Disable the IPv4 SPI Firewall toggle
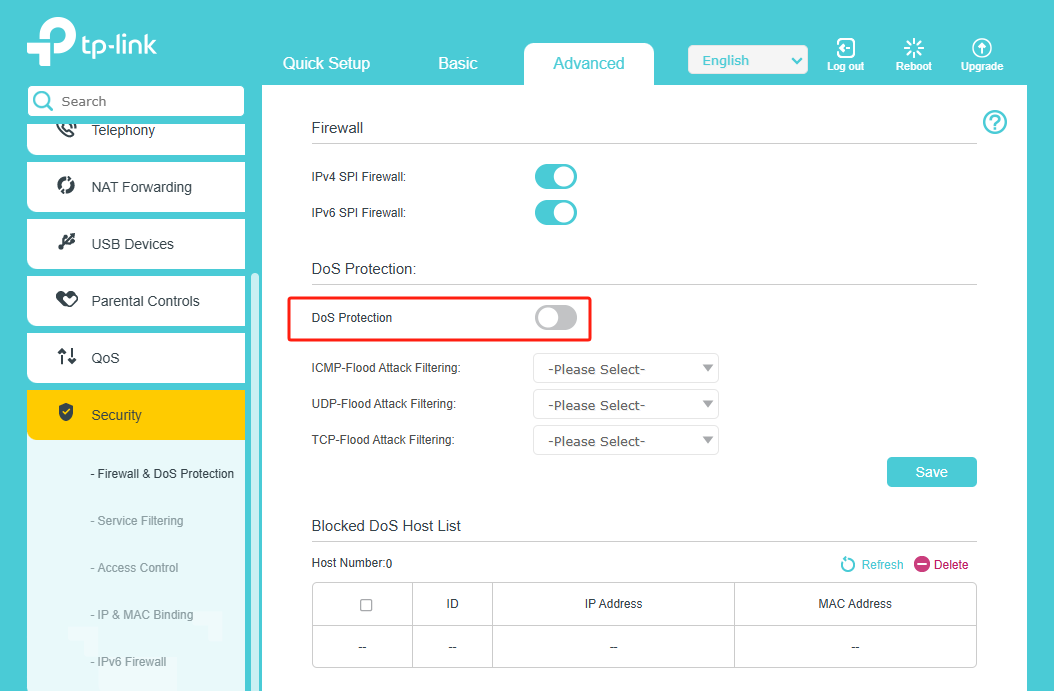This screenshot has width=1054, height=691. [556, 177]
